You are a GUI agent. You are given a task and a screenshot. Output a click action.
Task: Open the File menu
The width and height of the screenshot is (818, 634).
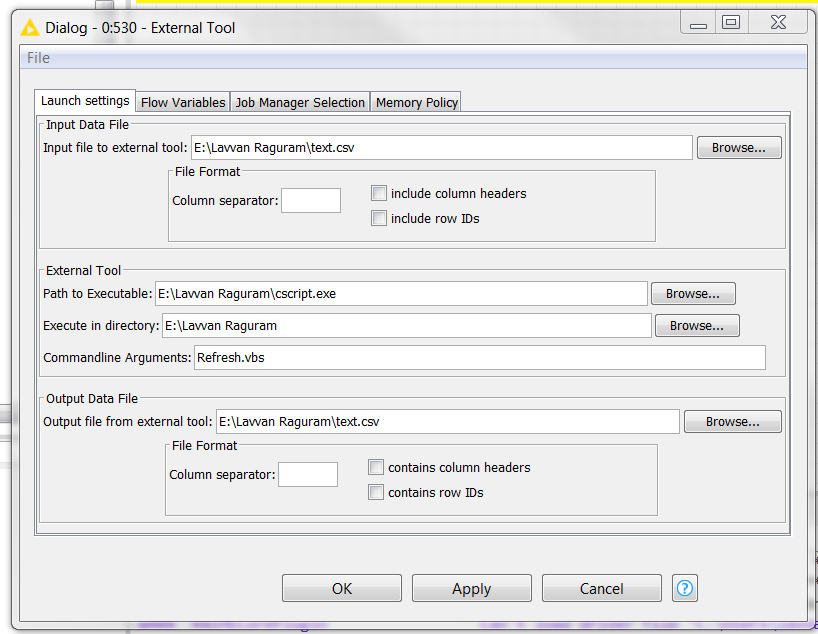pyautogui.click(x=38, y=58)
